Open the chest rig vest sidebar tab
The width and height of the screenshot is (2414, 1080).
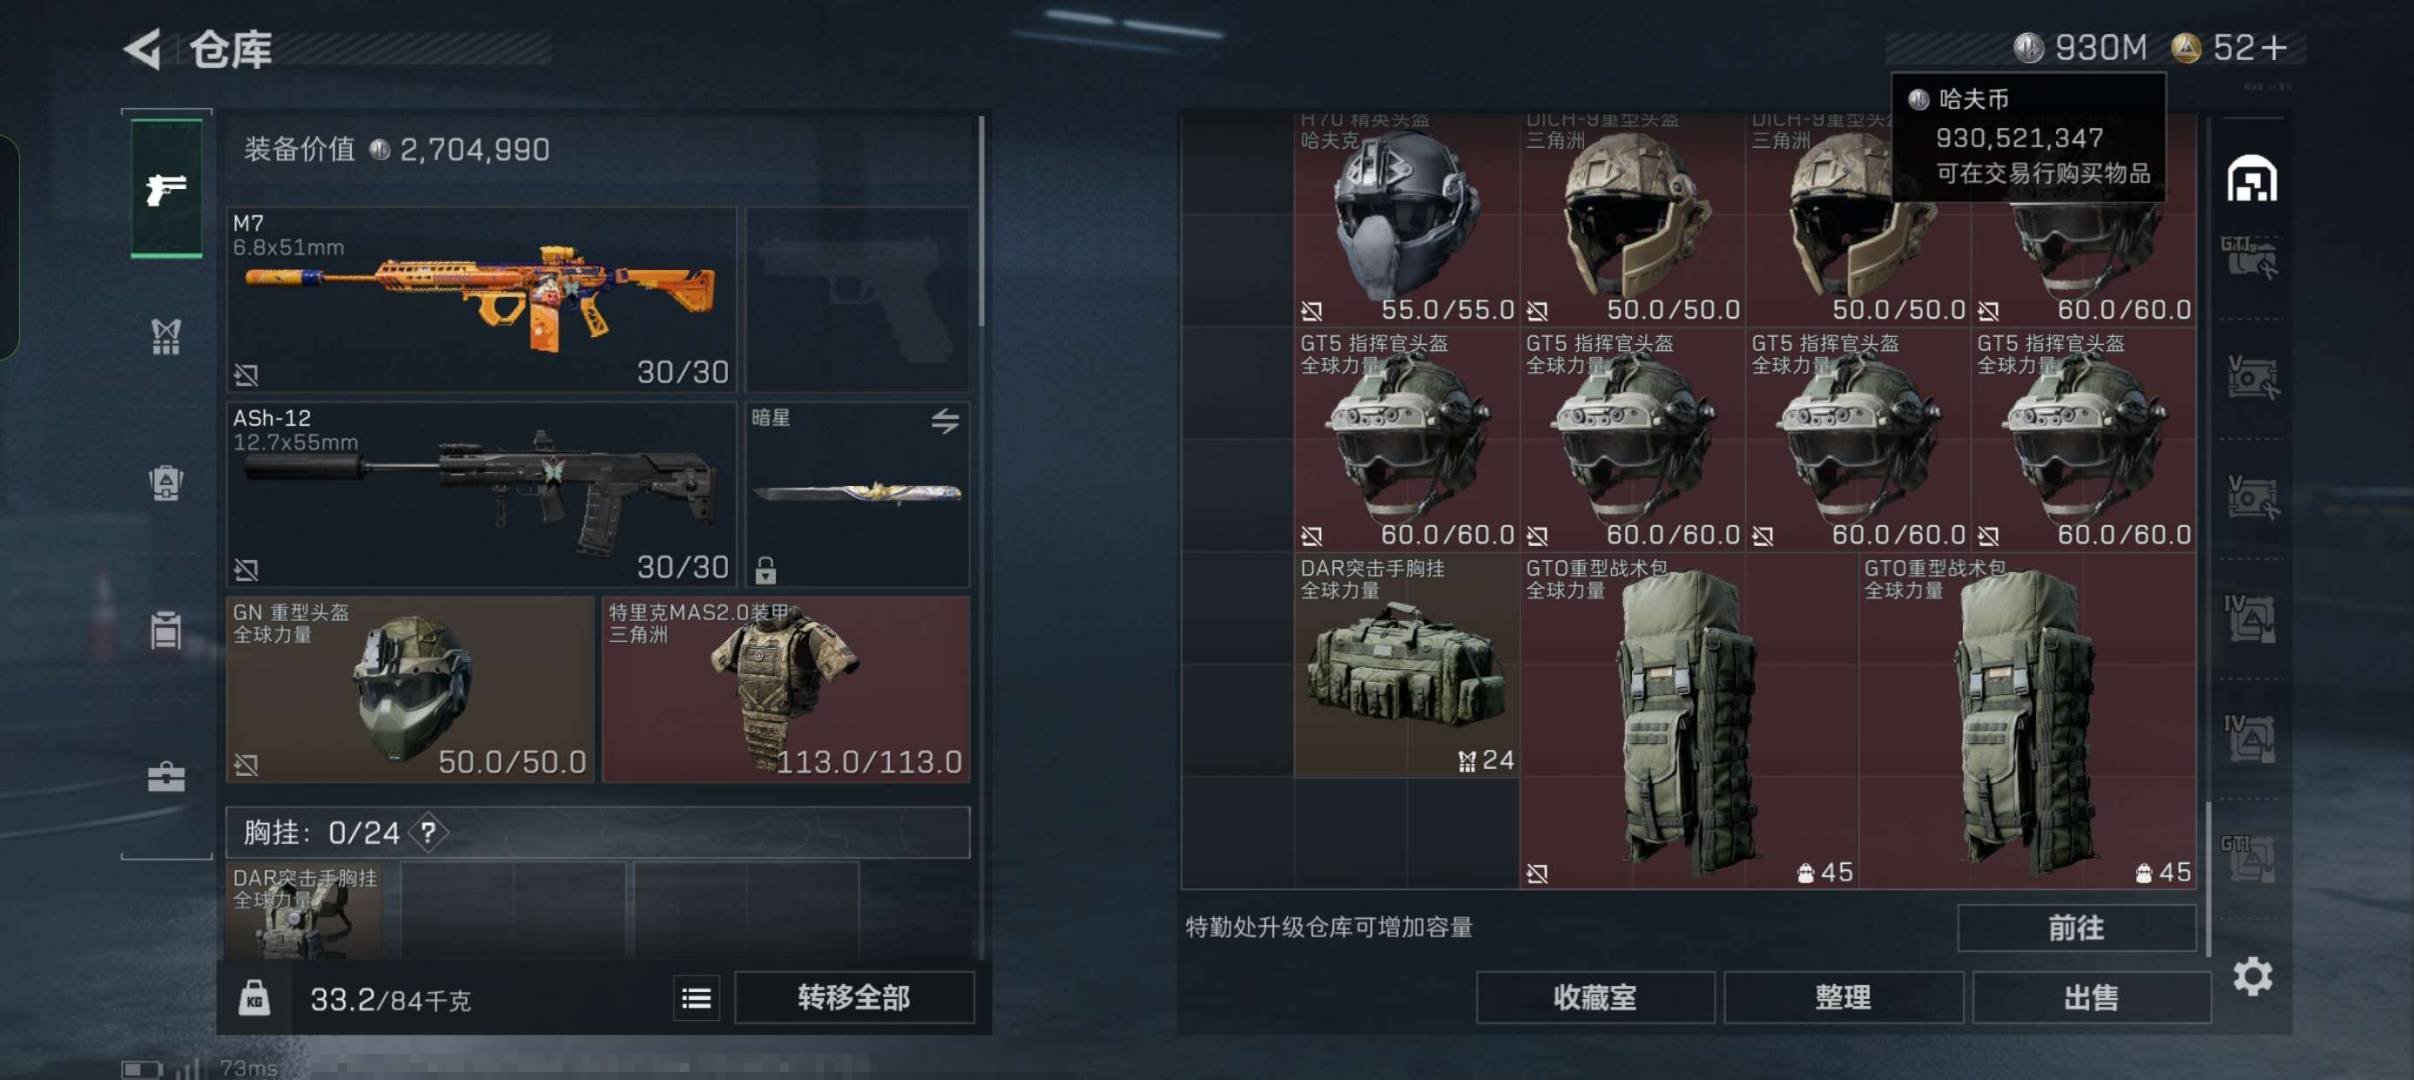pos(166,337)
